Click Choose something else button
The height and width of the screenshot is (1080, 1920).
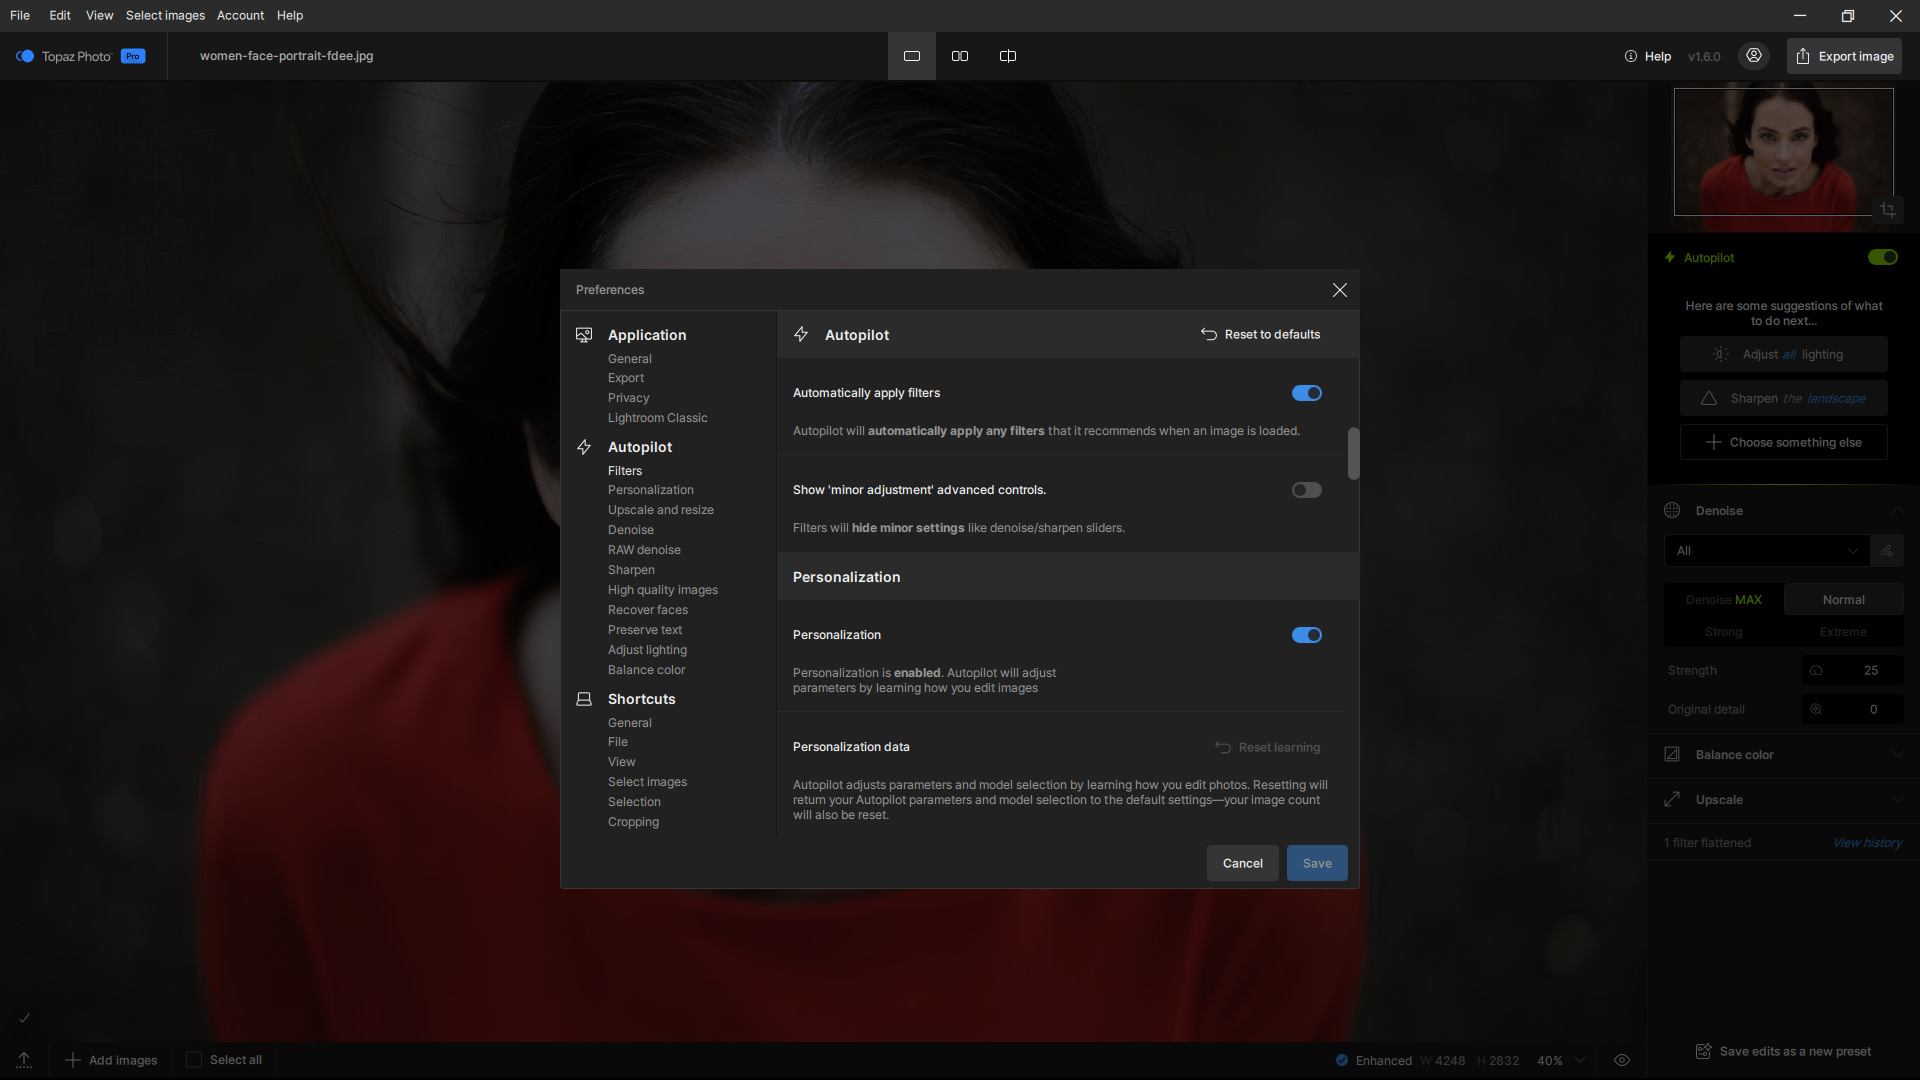(1784, 442)
